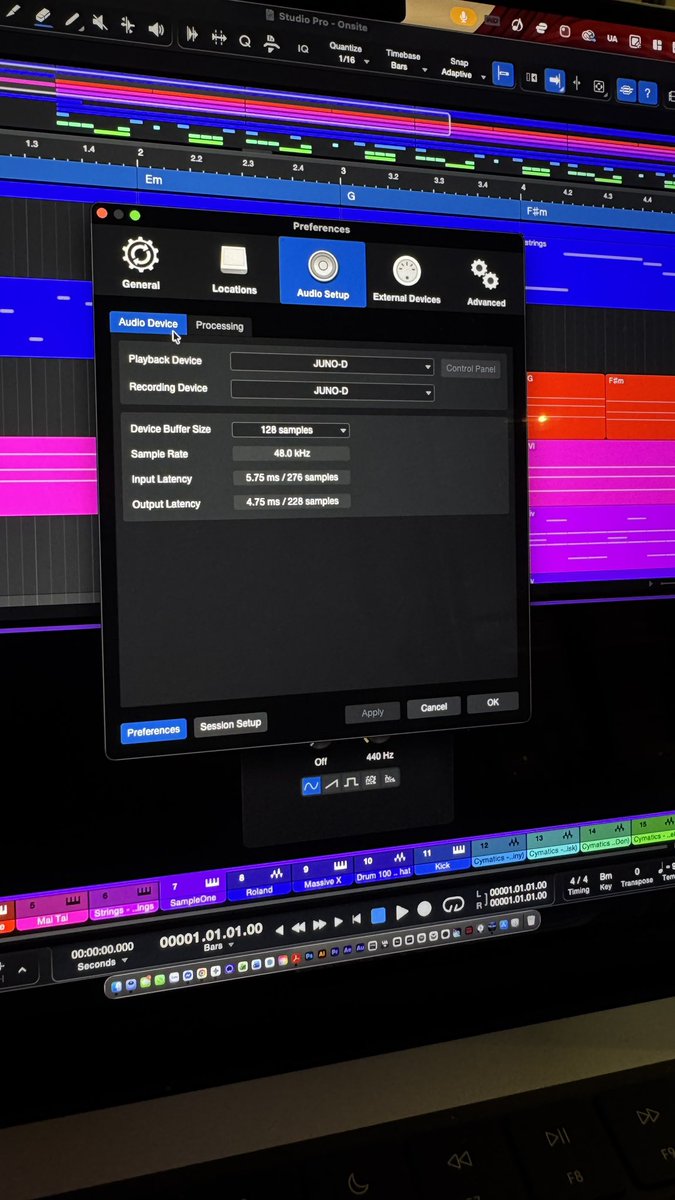The width and height of the screenshot is (675, 1200).
Task: Click the Play button in transport
Action: [x=402, y=912]
